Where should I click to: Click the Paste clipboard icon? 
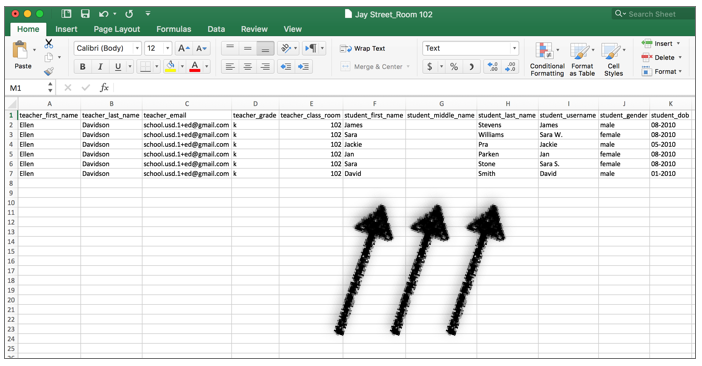(x=20, y=50)
